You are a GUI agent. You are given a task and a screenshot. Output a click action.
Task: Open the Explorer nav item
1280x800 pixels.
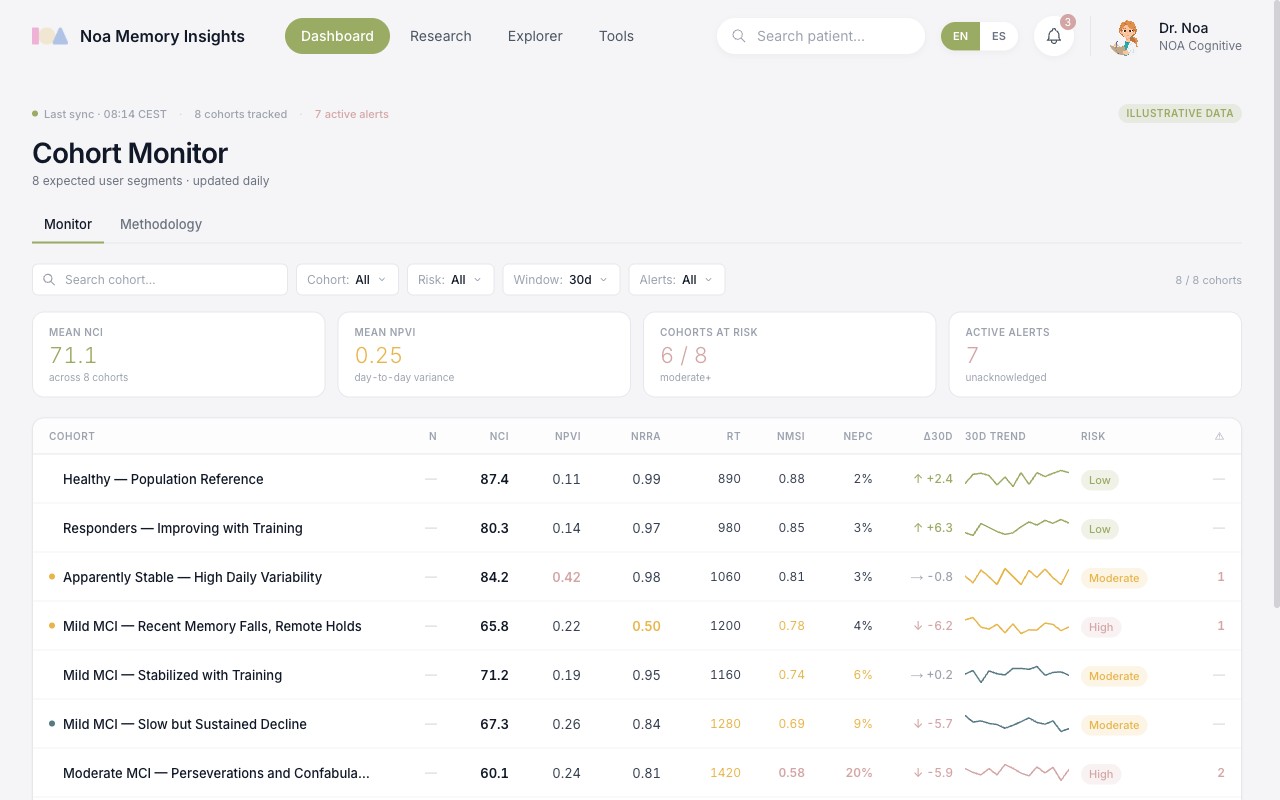point(535,36)
